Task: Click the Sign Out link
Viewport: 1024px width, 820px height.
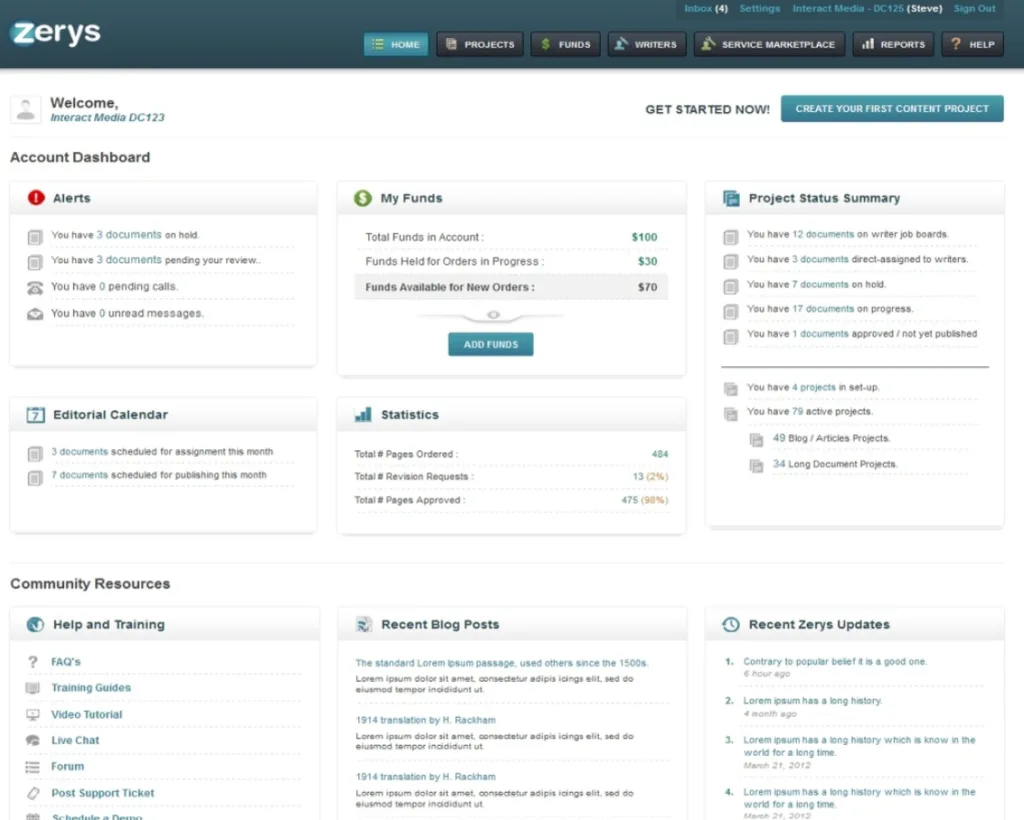Action: (974, 9)
